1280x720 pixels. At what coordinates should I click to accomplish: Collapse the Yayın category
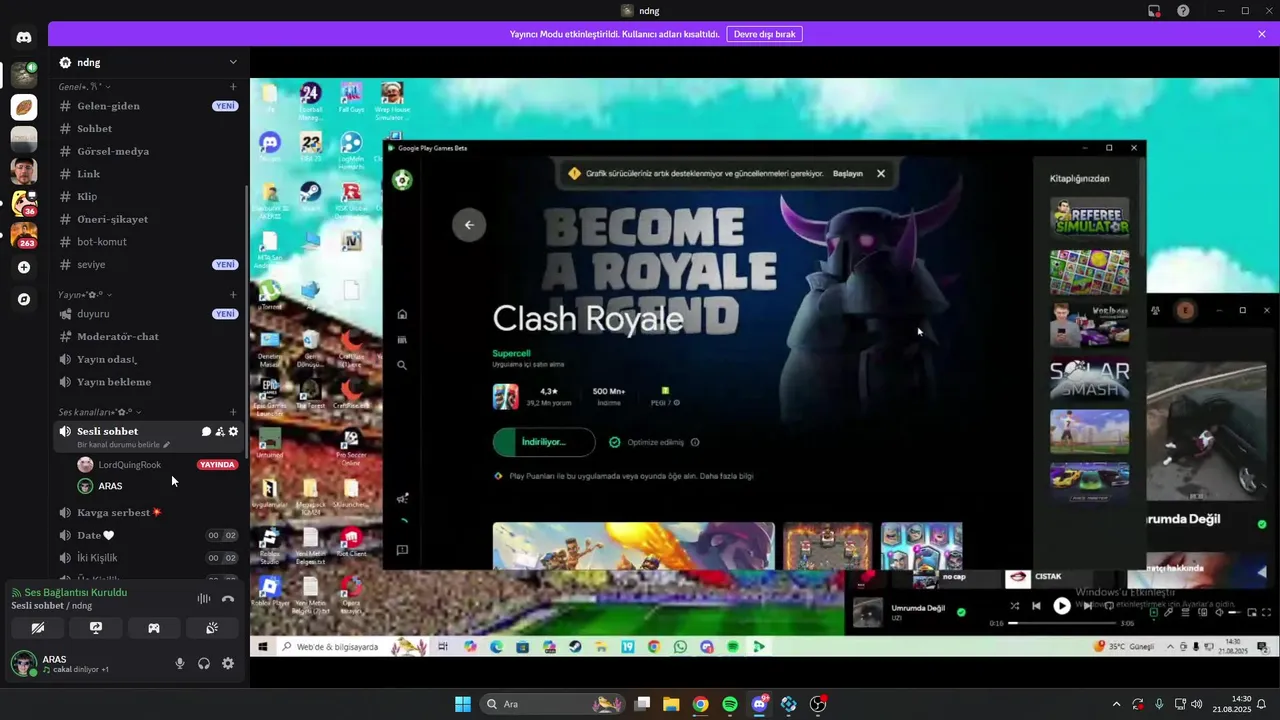pos(85,295)
